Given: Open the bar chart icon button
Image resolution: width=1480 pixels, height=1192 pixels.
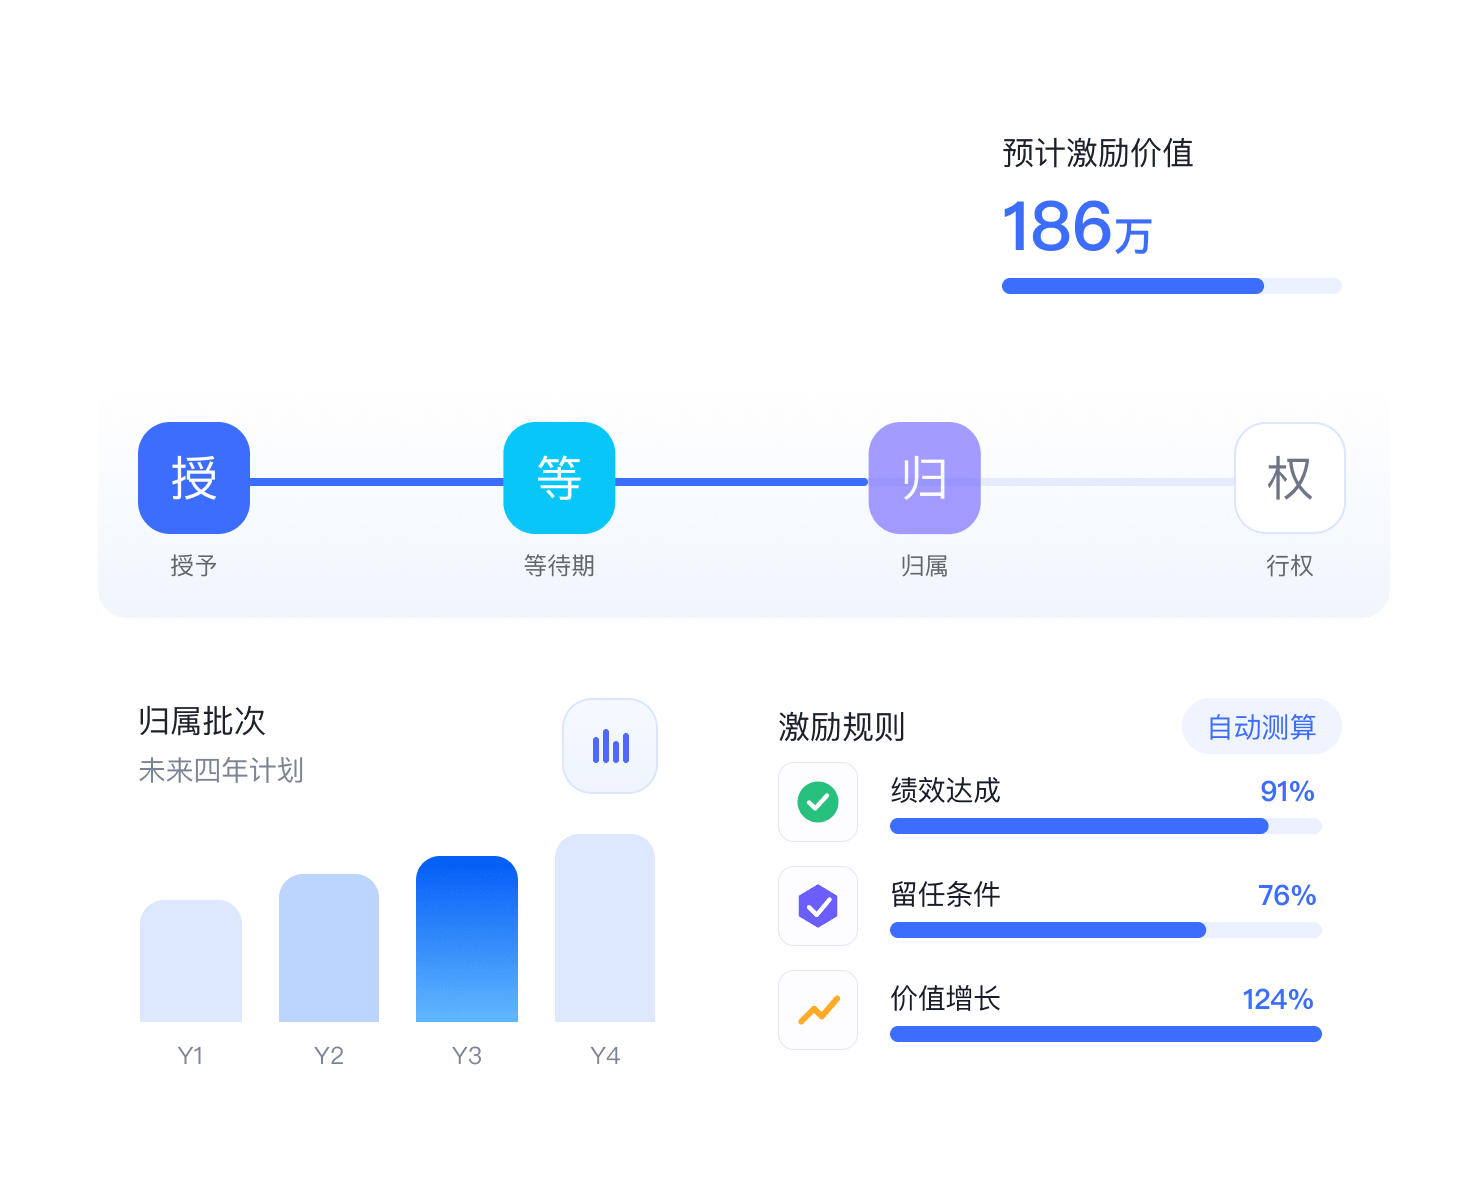Looking at the screenshot, I should (x=610, y=746).
